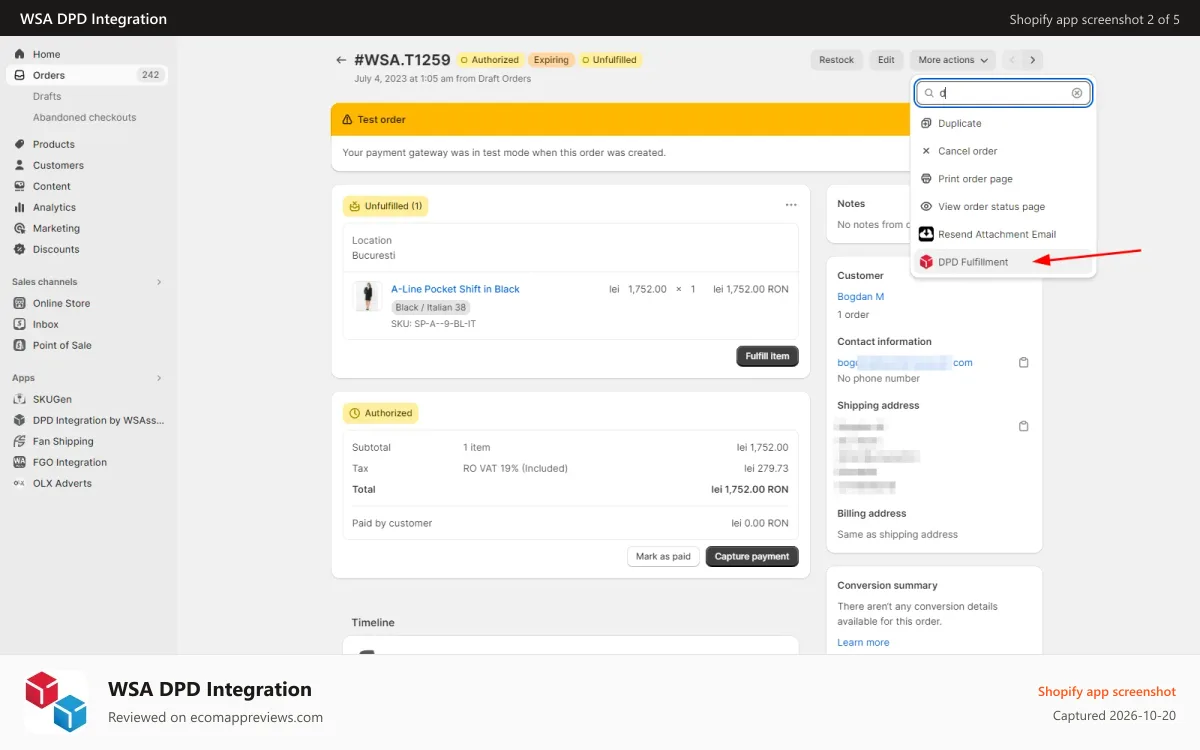Copy the shipping address icon

pyautogui.click(x=1023, y=426)
